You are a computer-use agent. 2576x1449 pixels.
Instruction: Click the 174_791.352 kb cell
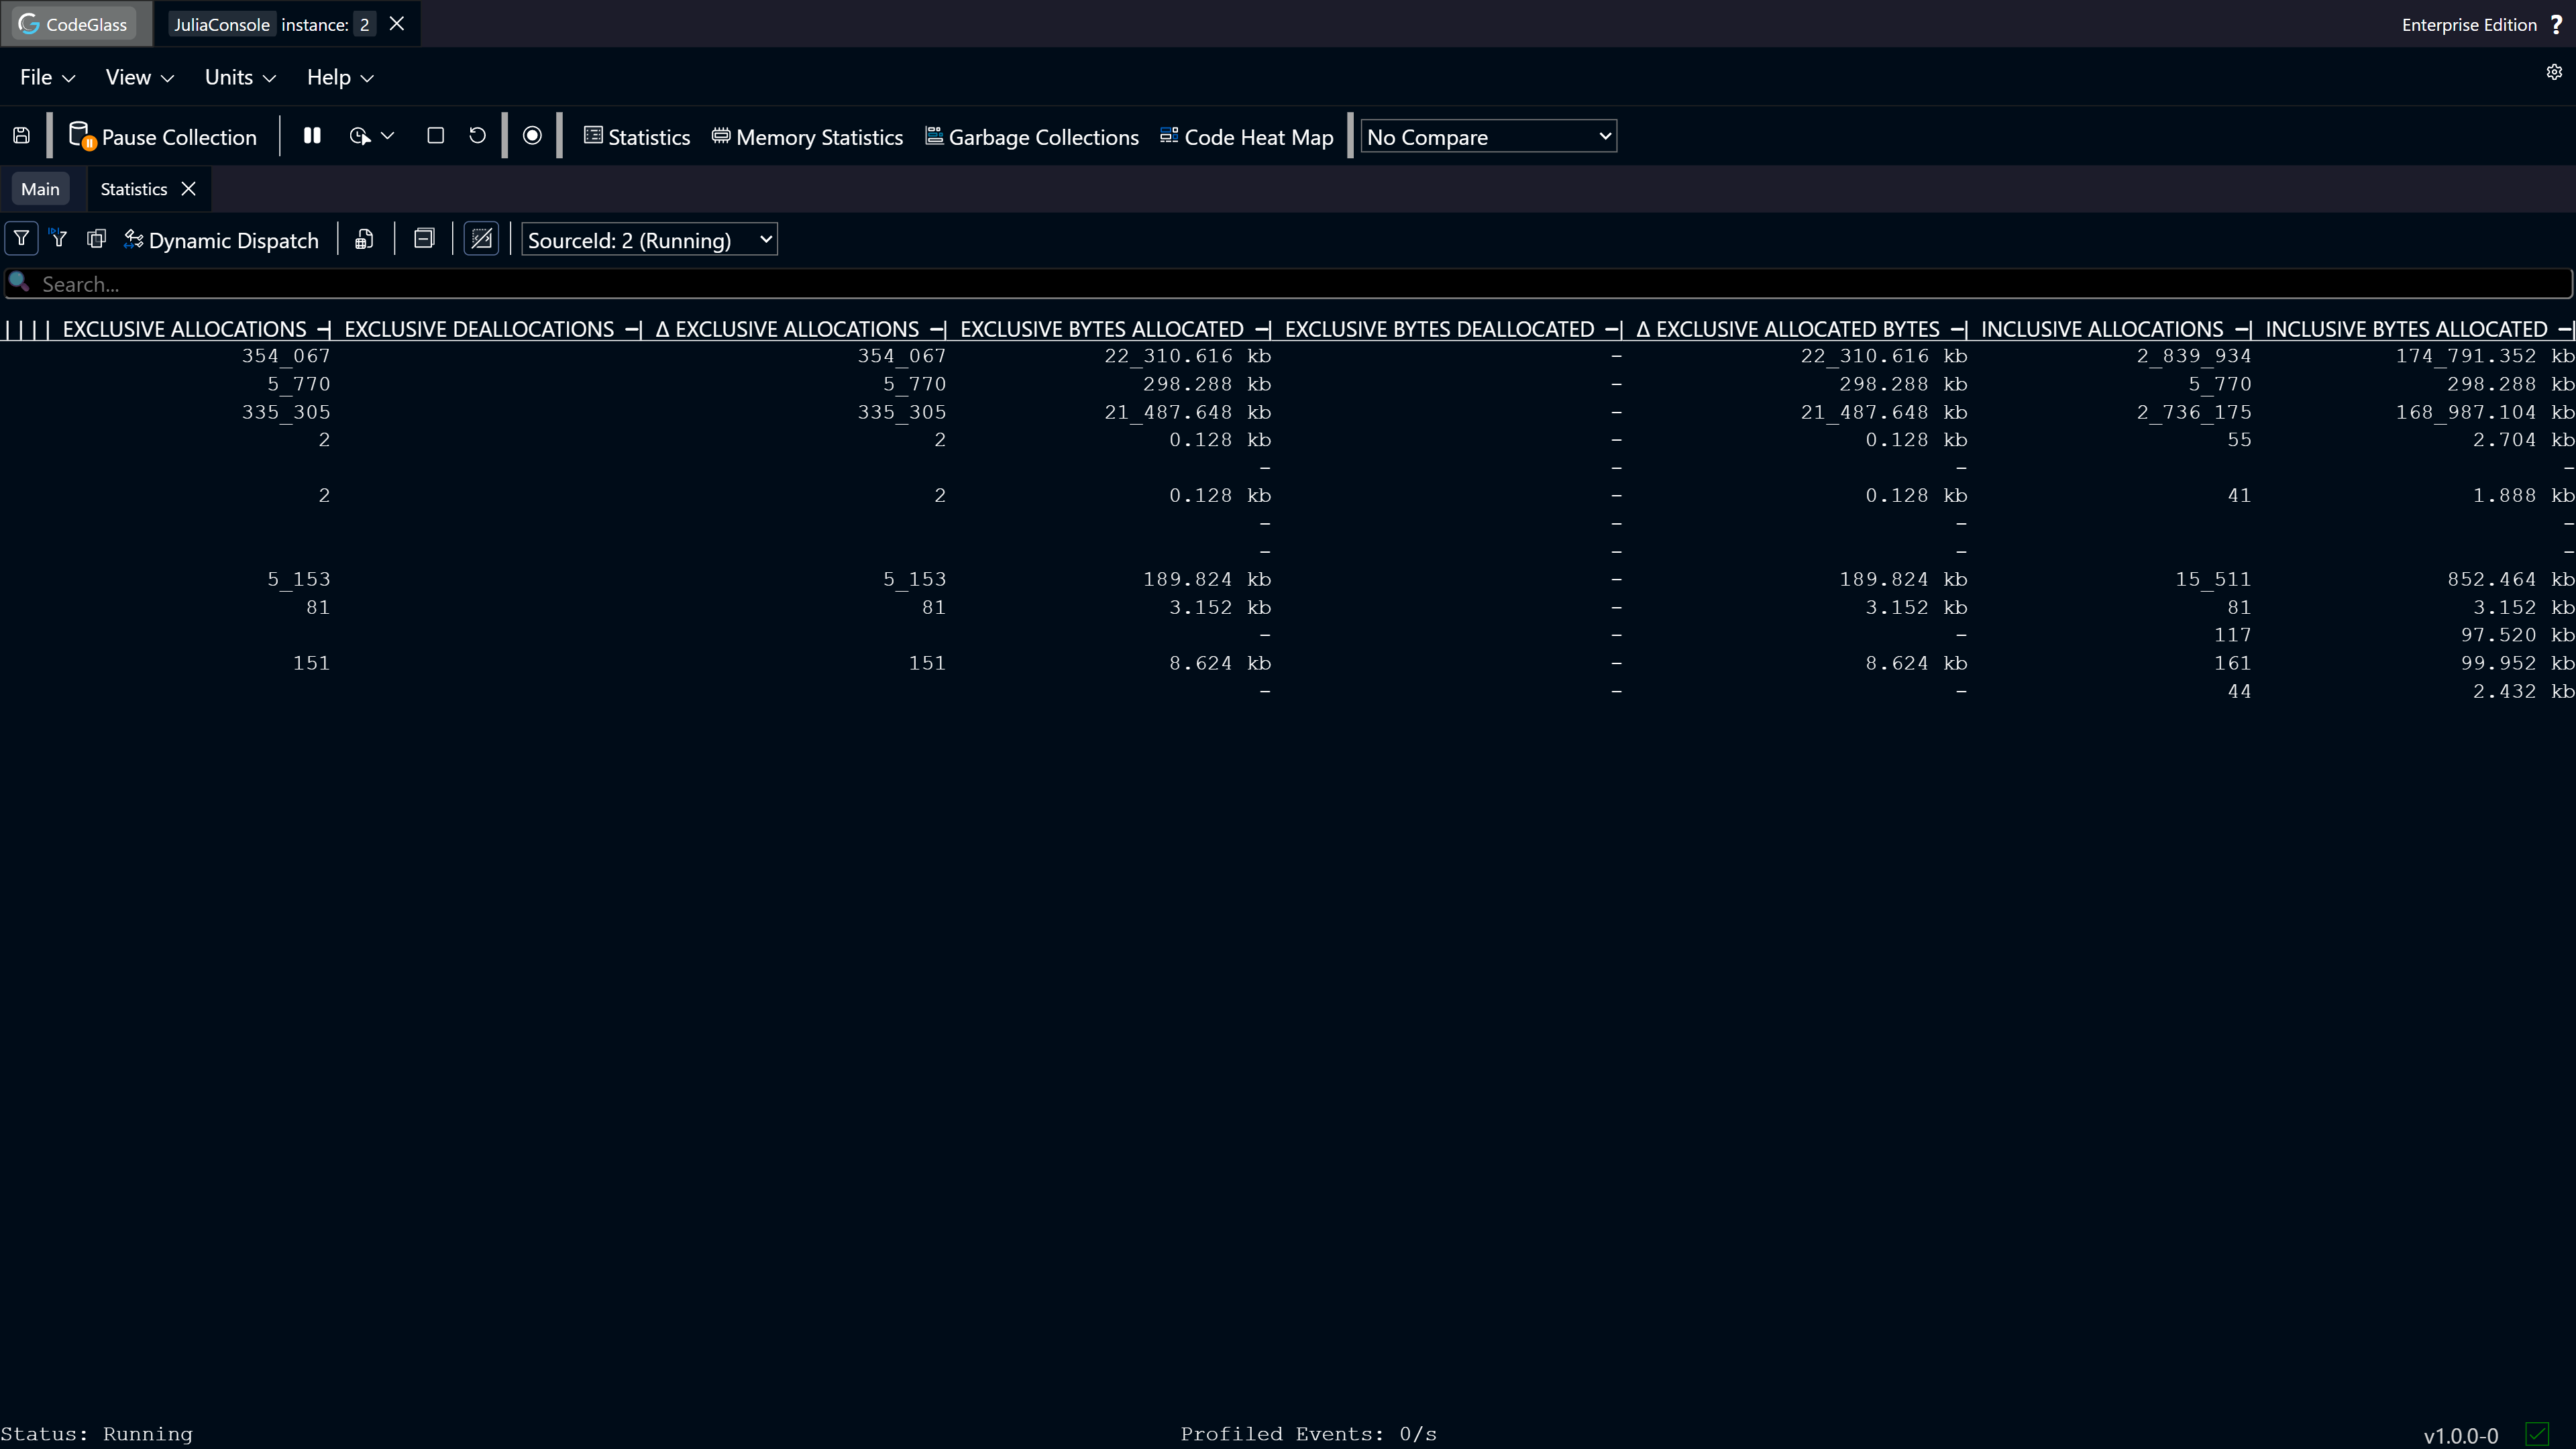[x=2485, y=356]
